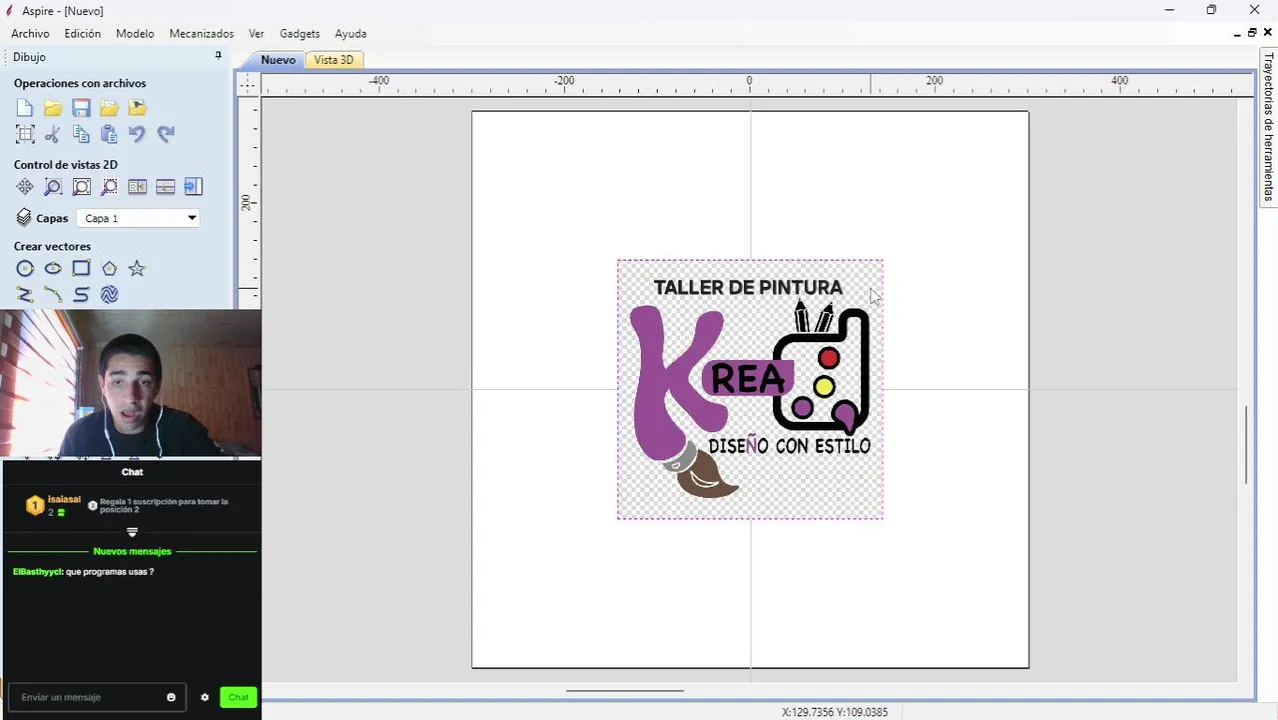Image resolution: width=1278 pixels, height=720 pixels.
Task: Click the Import vectors folder icon
Action: click(x=109, y=108)
